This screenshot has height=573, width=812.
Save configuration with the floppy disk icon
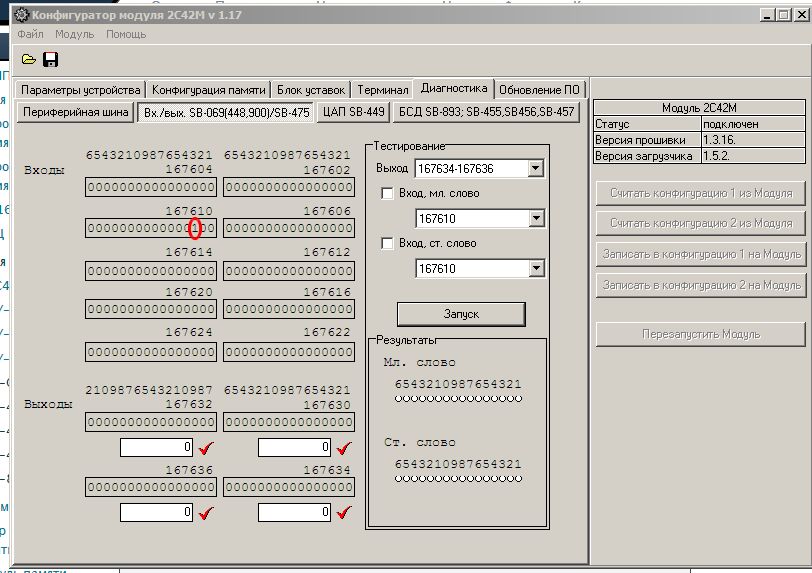point(50,60)
